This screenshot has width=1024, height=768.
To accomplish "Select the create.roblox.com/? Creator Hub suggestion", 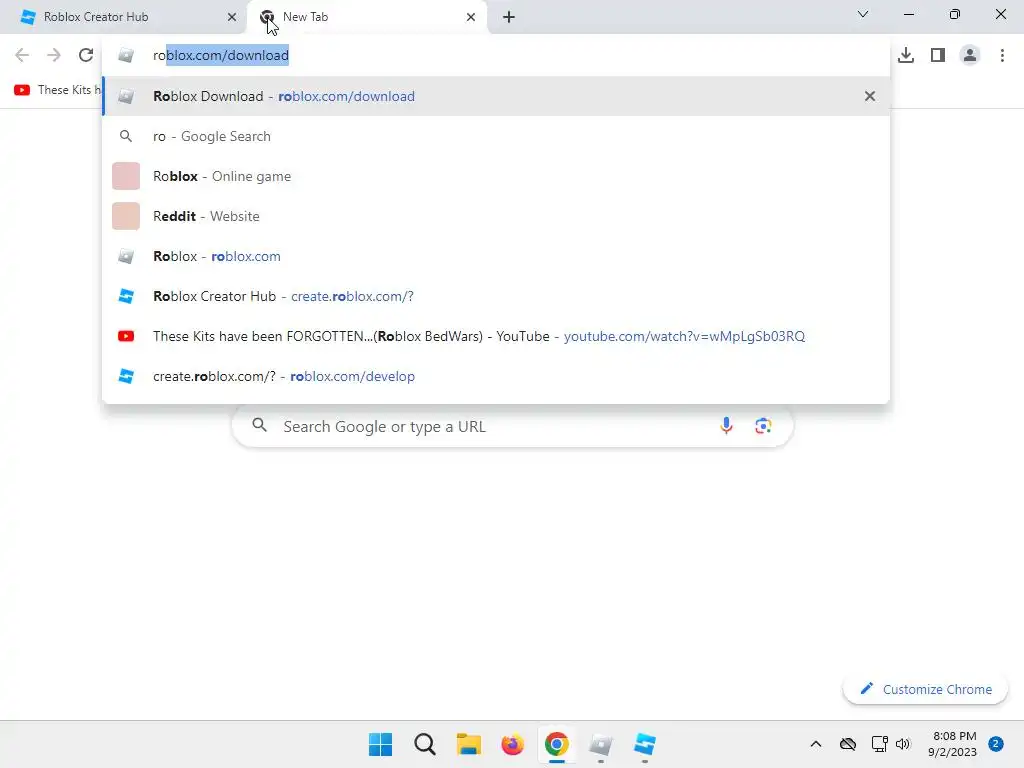I will click(496, 296).
